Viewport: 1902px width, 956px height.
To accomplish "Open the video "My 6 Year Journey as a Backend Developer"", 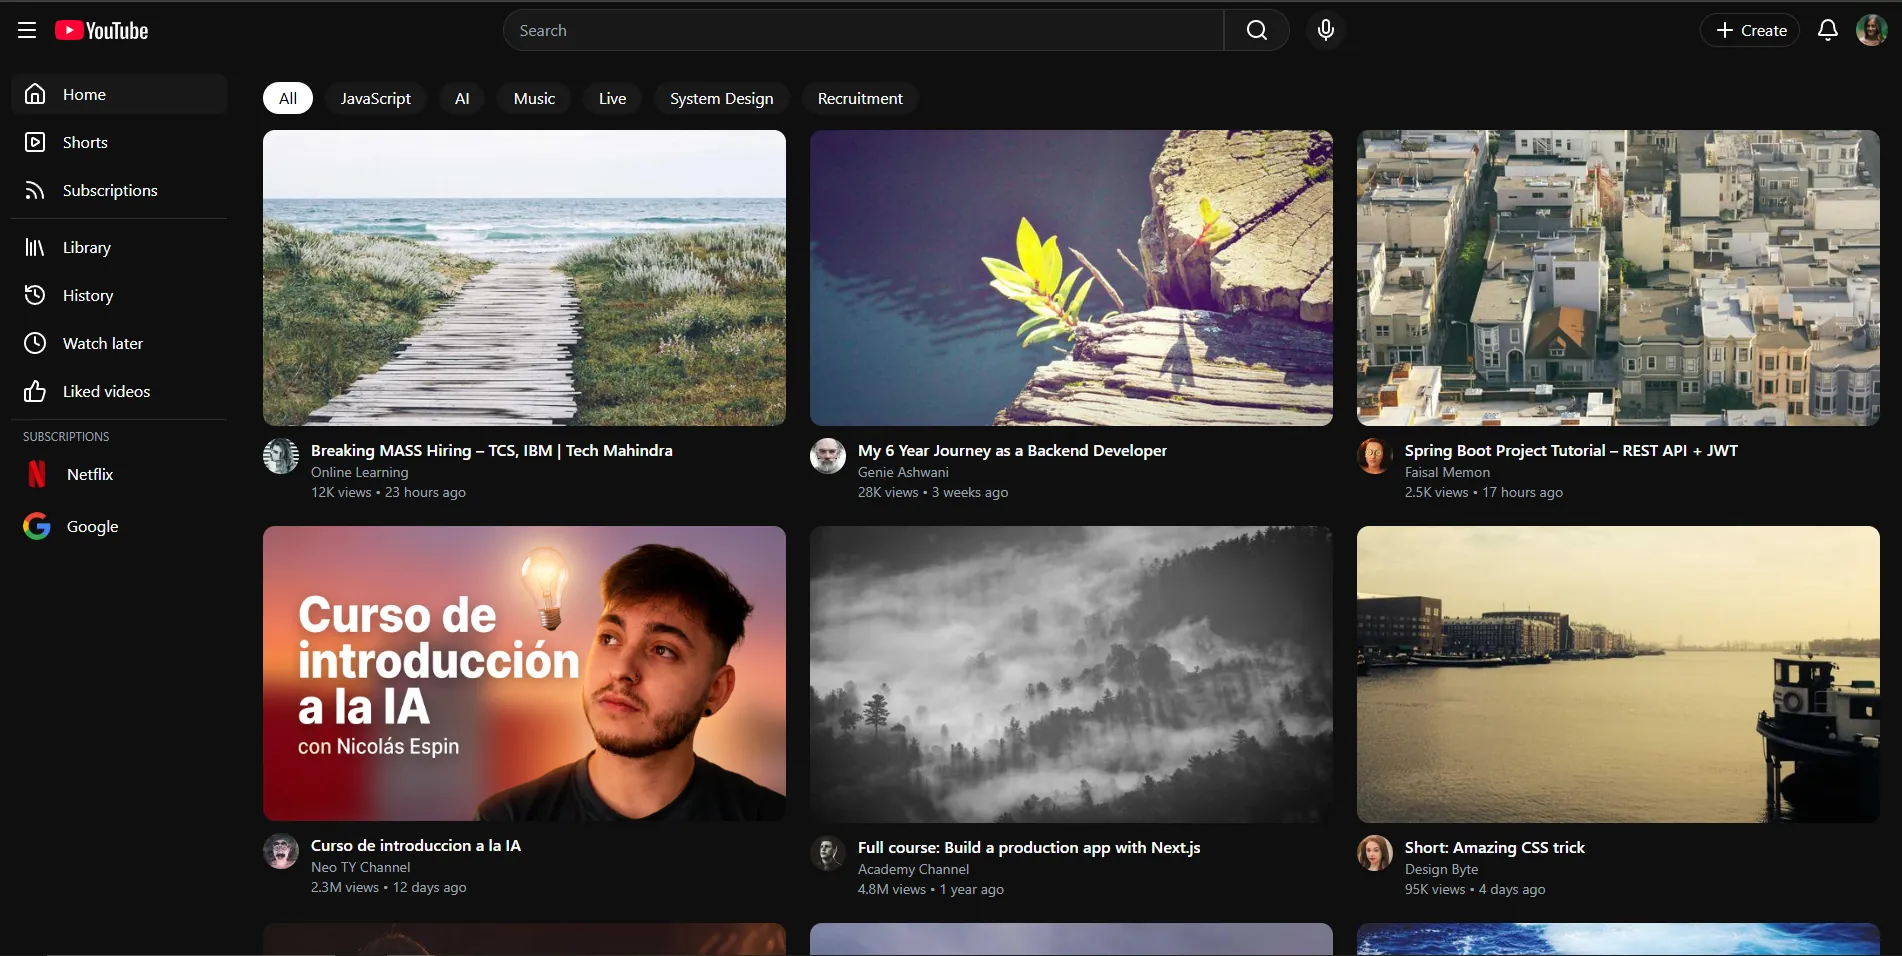I will [x=1012, y=450].
